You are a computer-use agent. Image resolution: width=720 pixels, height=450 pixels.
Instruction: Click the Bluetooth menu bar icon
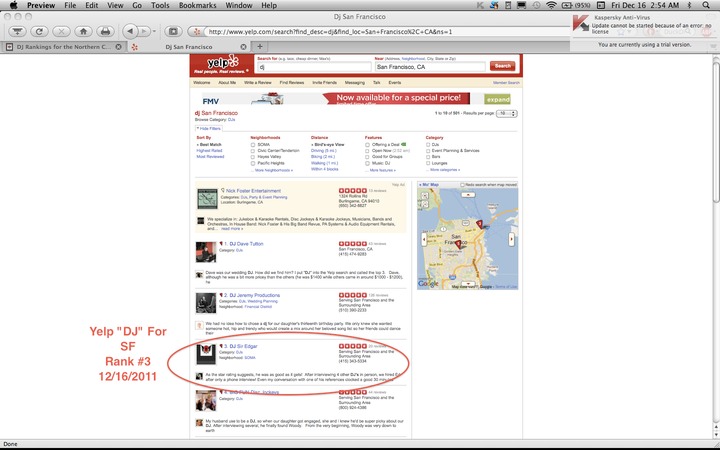pos(689,6)
